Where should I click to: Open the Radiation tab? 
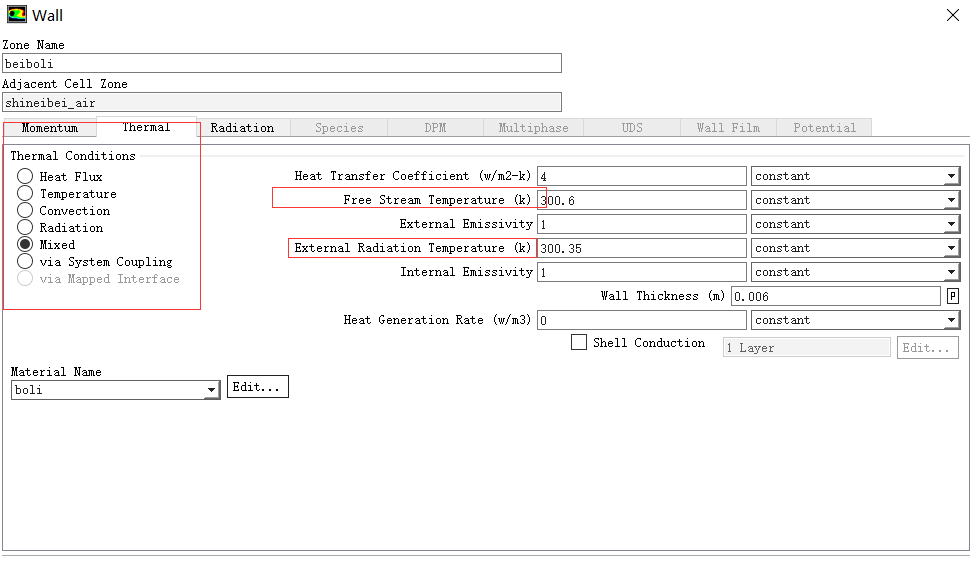242,128
